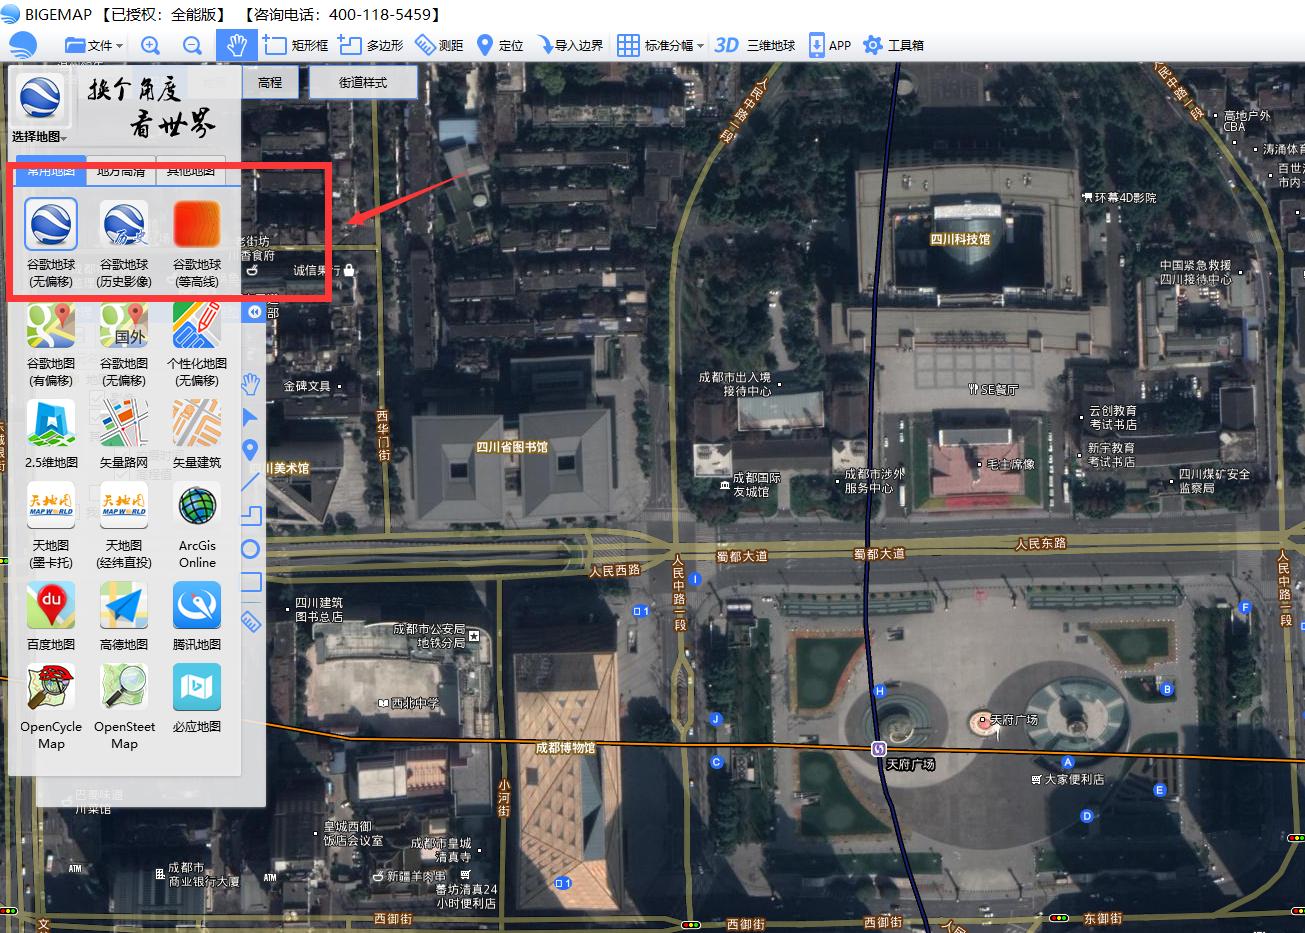Image resolution: width=1305 pixels, height=933 pixels.
Task: Click the zoom in magnifier tool
Action: (x=150, y=45)
